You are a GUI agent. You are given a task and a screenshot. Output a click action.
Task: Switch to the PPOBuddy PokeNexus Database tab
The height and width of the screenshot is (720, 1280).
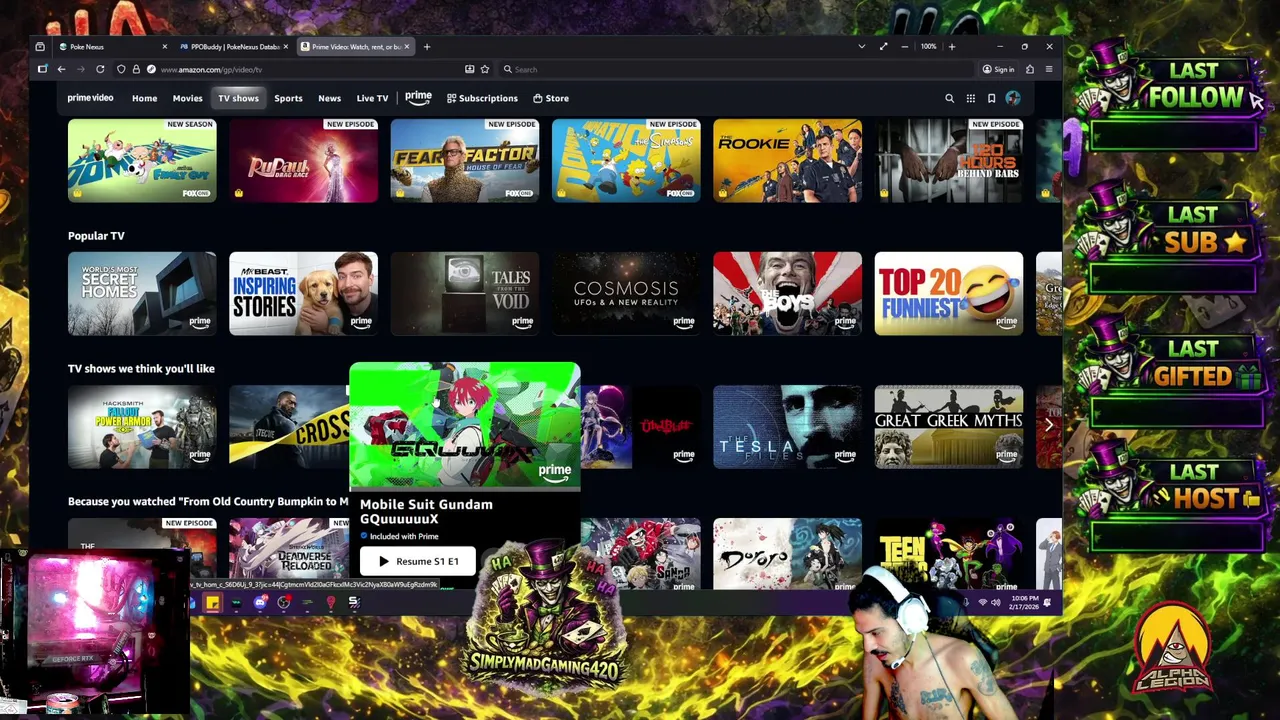coord(234,47)
